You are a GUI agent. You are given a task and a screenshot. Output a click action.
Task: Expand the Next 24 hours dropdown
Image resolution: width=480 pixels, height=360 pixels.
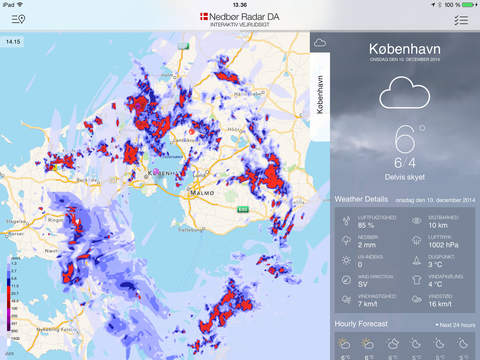[455, 325]
